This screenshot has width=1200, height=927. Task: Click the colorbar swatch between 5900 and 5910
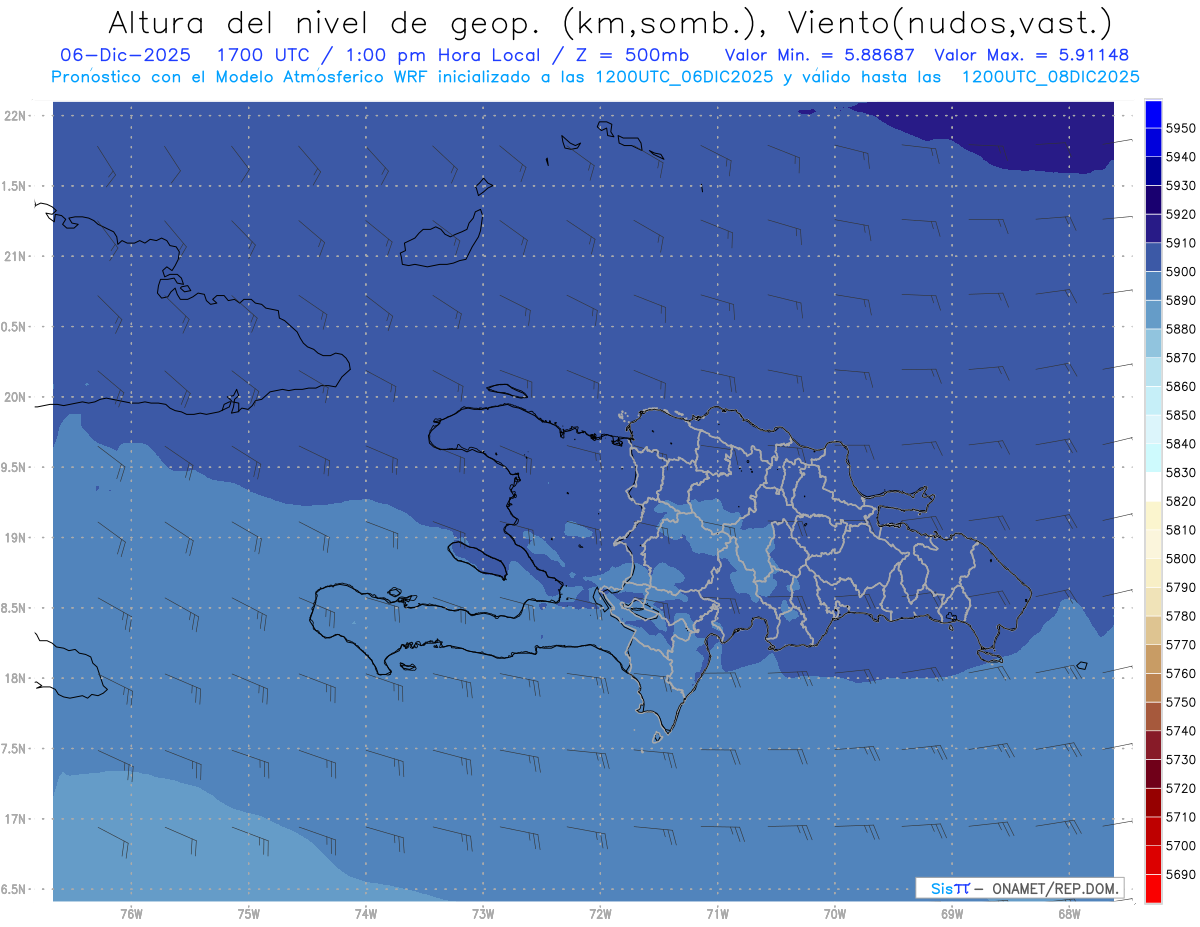click(1153, 257)
